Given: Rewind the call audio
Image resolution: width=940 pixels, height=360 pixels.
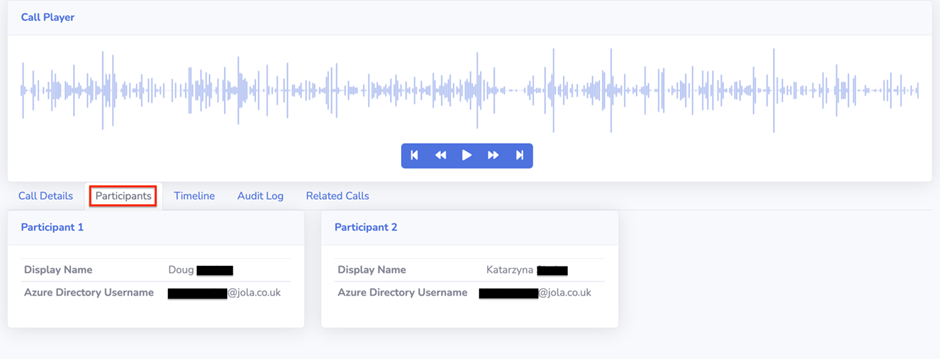Looking at the screenshot, I should pos(441,156).
